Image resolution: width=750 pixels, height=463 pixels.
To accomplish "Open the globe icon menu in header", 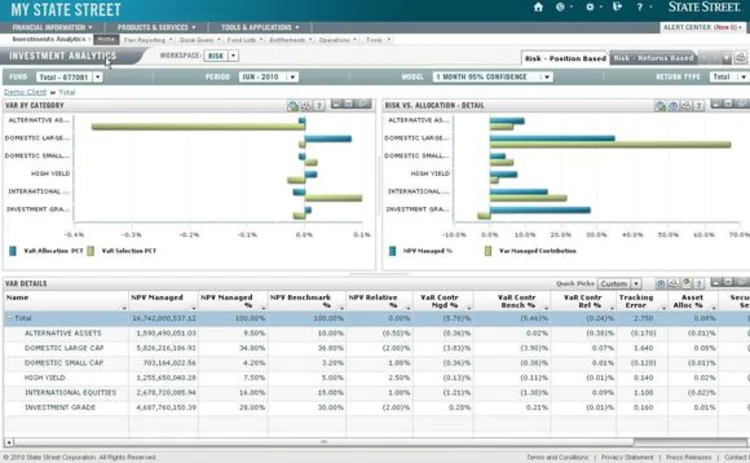I will (x=560, y=7).
